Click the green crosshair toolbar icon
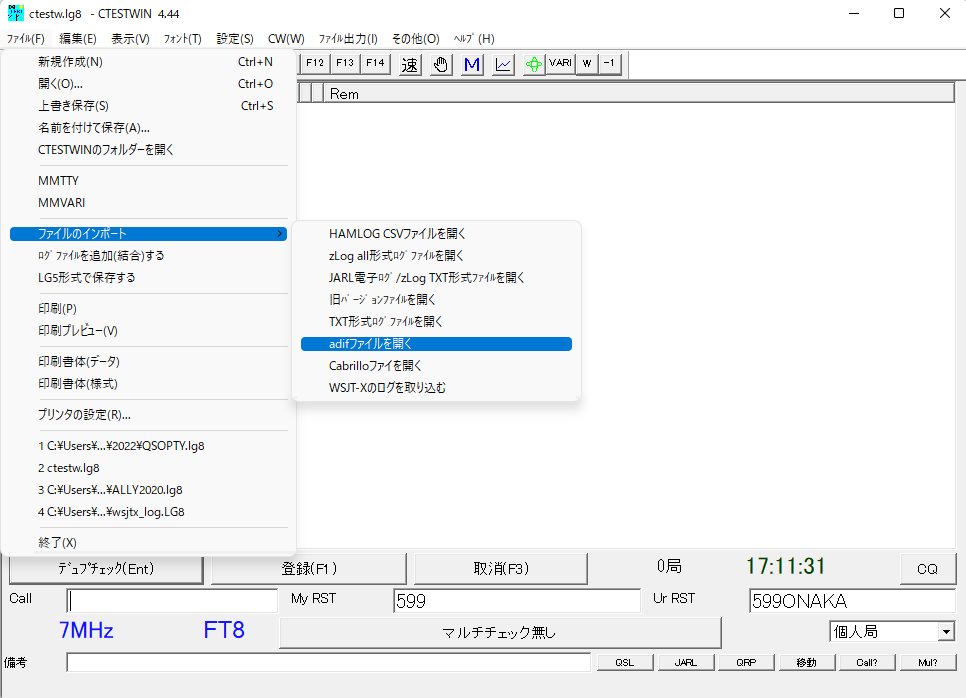966x698 pixels. pyautogui.click(x=534, y=64)
